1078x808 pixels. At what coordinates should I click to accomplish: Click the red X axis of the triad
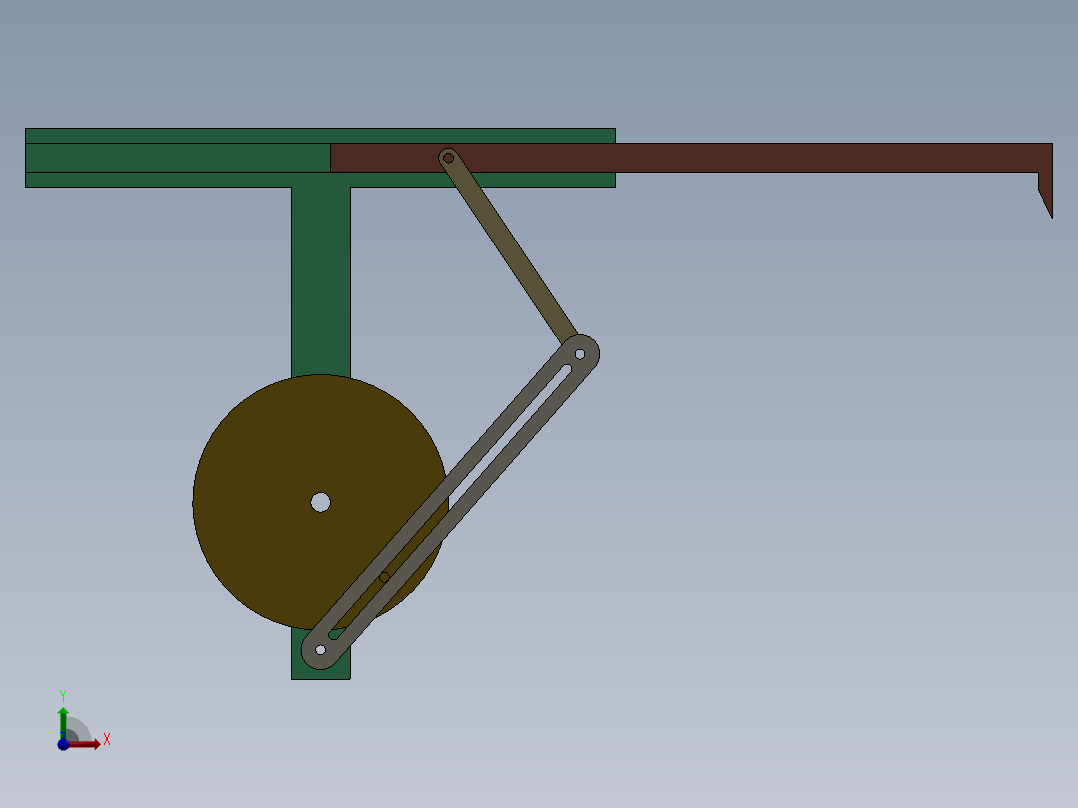(x=86, y=744)
